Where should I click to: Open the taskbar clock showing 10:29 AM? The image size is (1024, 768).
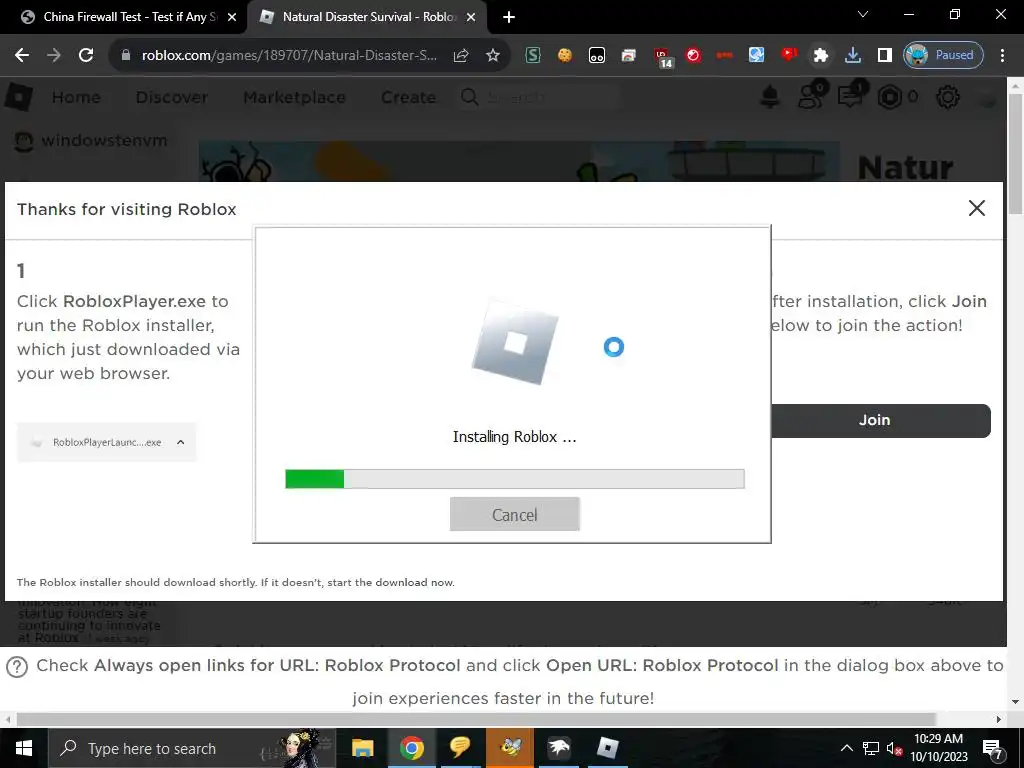pyautogui.click(x=939, y=748)
